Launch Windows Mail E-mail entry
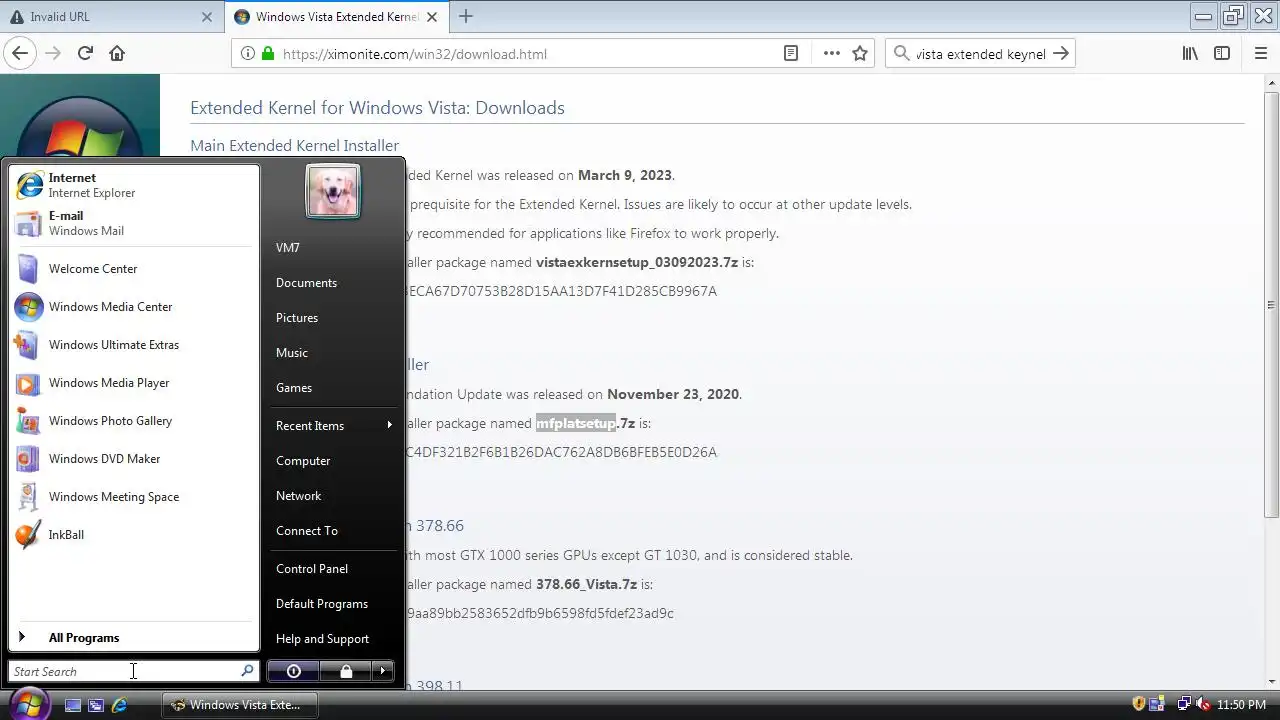The image size is (1280, 720). (x=134, y=223)
